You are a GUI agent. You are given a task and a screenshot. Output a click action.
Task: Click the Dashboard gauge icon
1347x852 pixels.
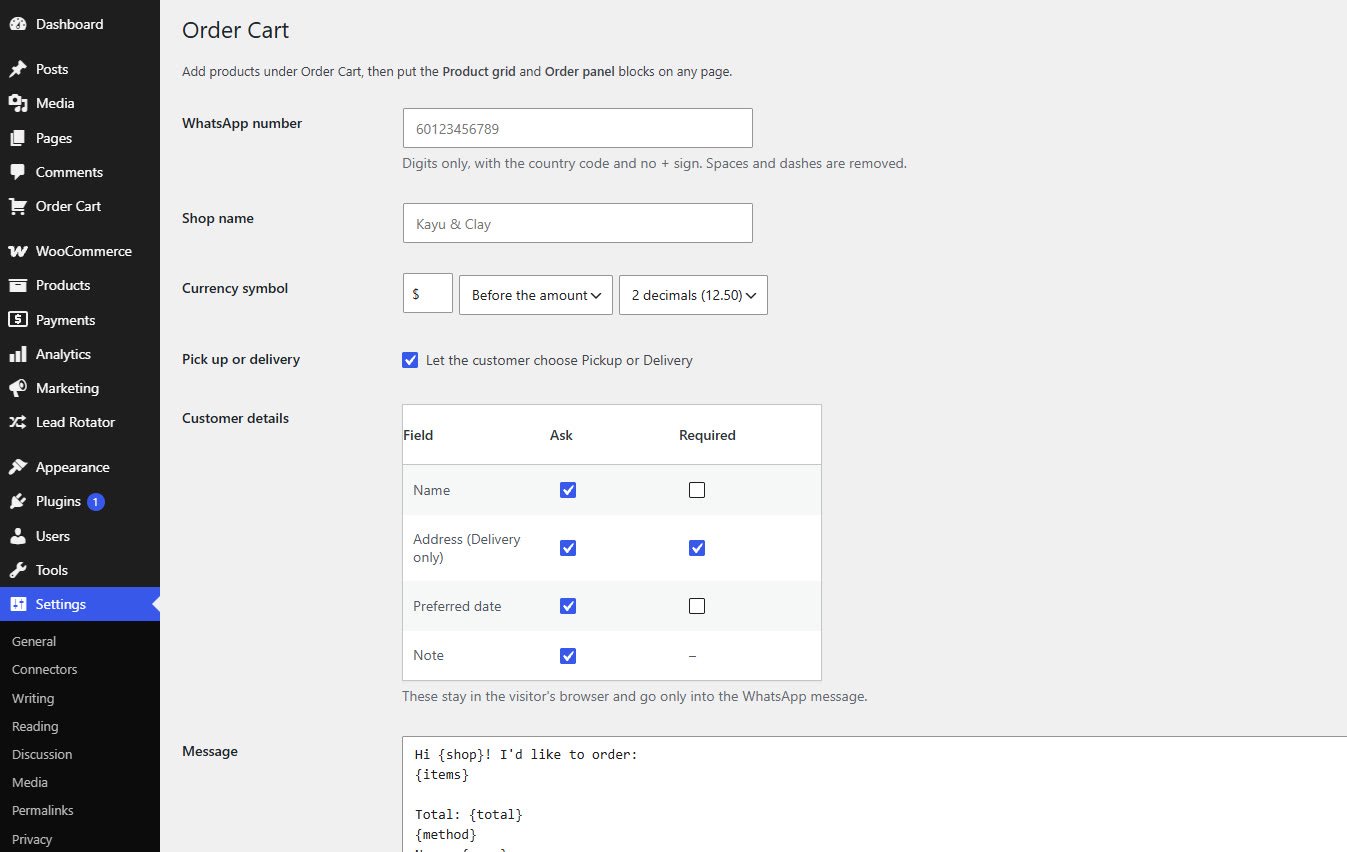coord(18,24)
